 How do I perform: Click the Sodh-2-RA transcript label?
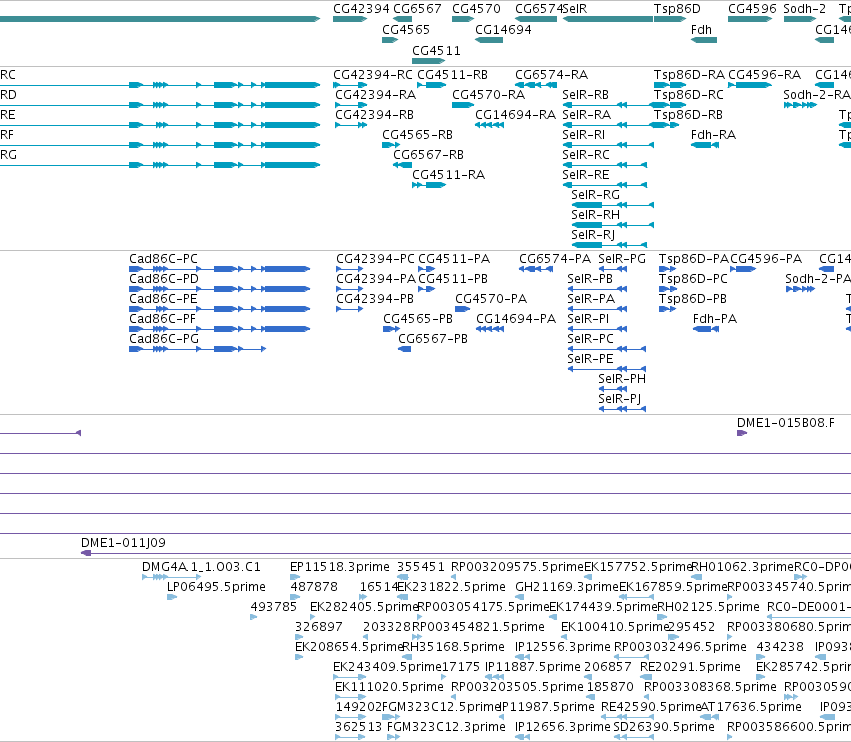tap(816, 95)
